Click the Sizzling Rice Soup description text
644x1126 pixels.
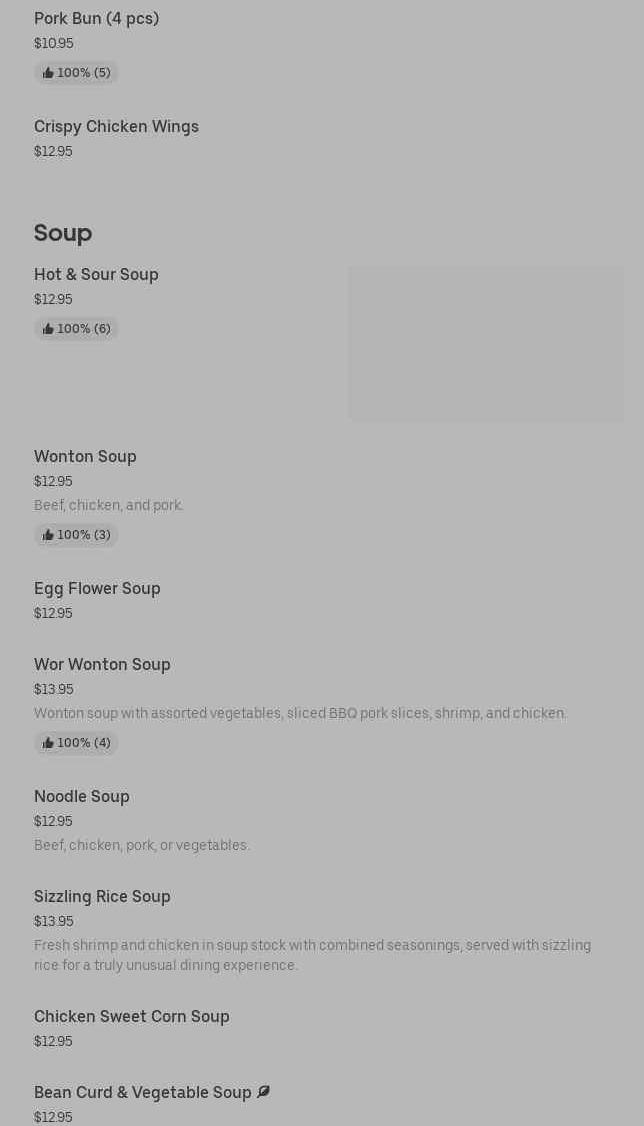(x=312, y=955)
